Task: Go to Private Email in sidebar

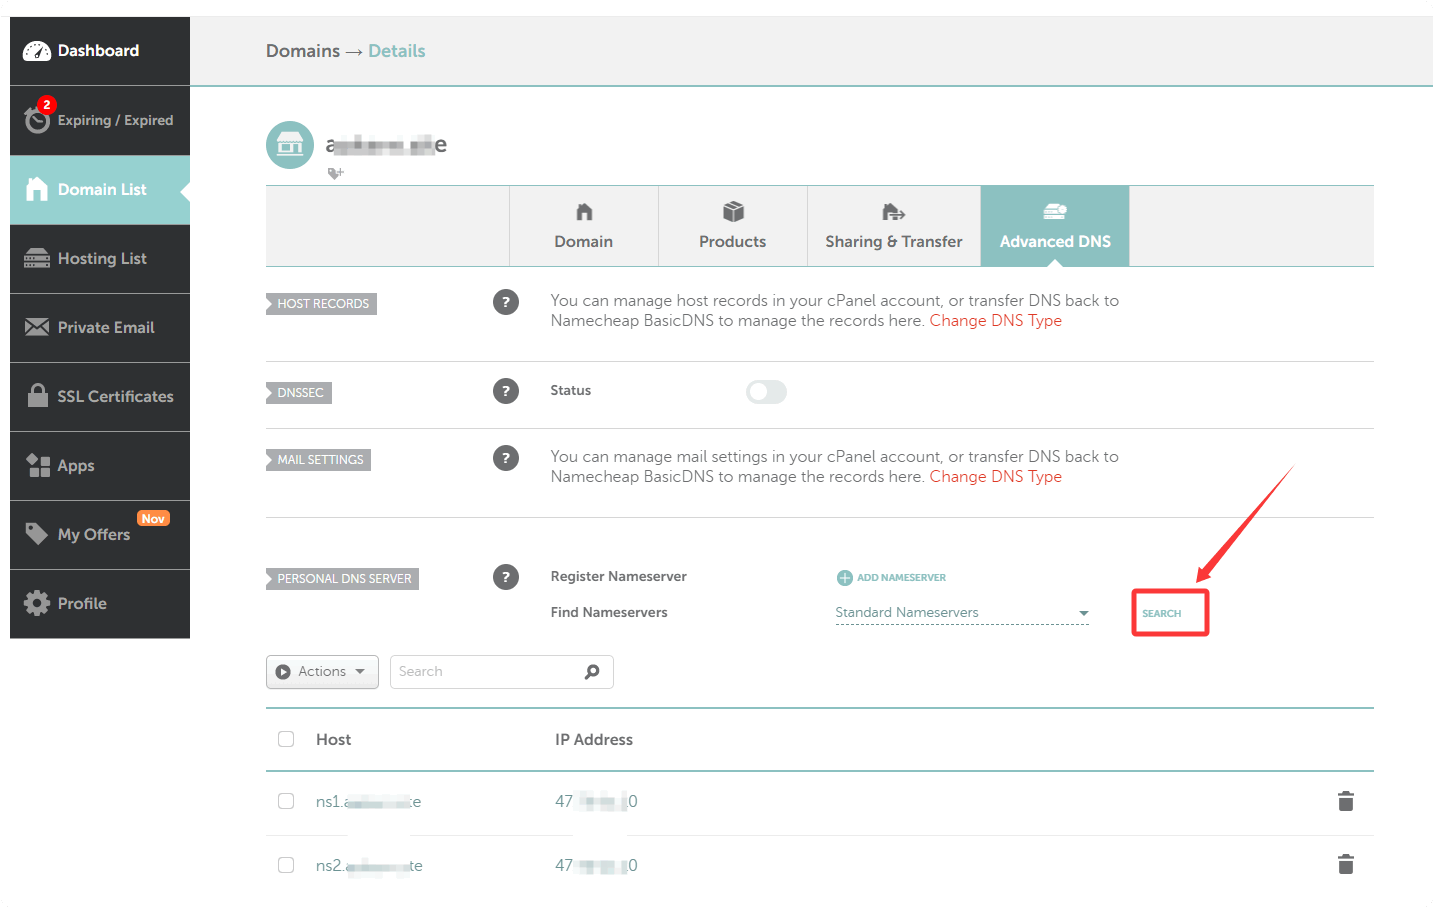Action: 100,328
